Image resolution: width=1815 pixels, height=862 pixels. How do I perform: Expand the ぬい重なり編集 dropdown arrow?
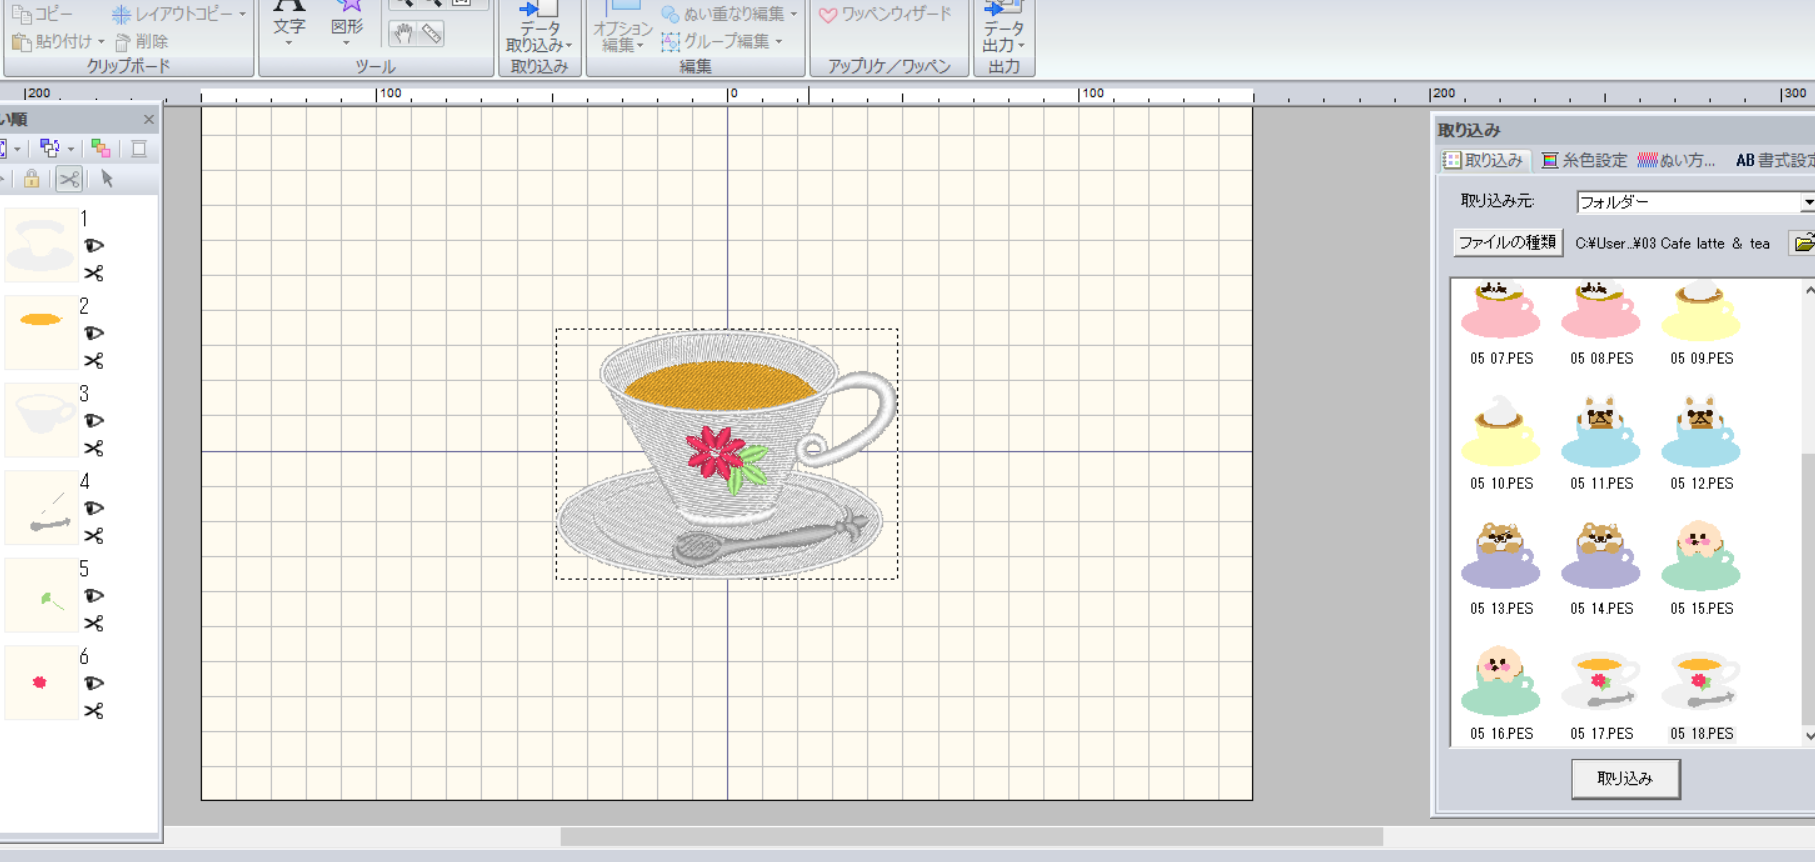(794, 14)
